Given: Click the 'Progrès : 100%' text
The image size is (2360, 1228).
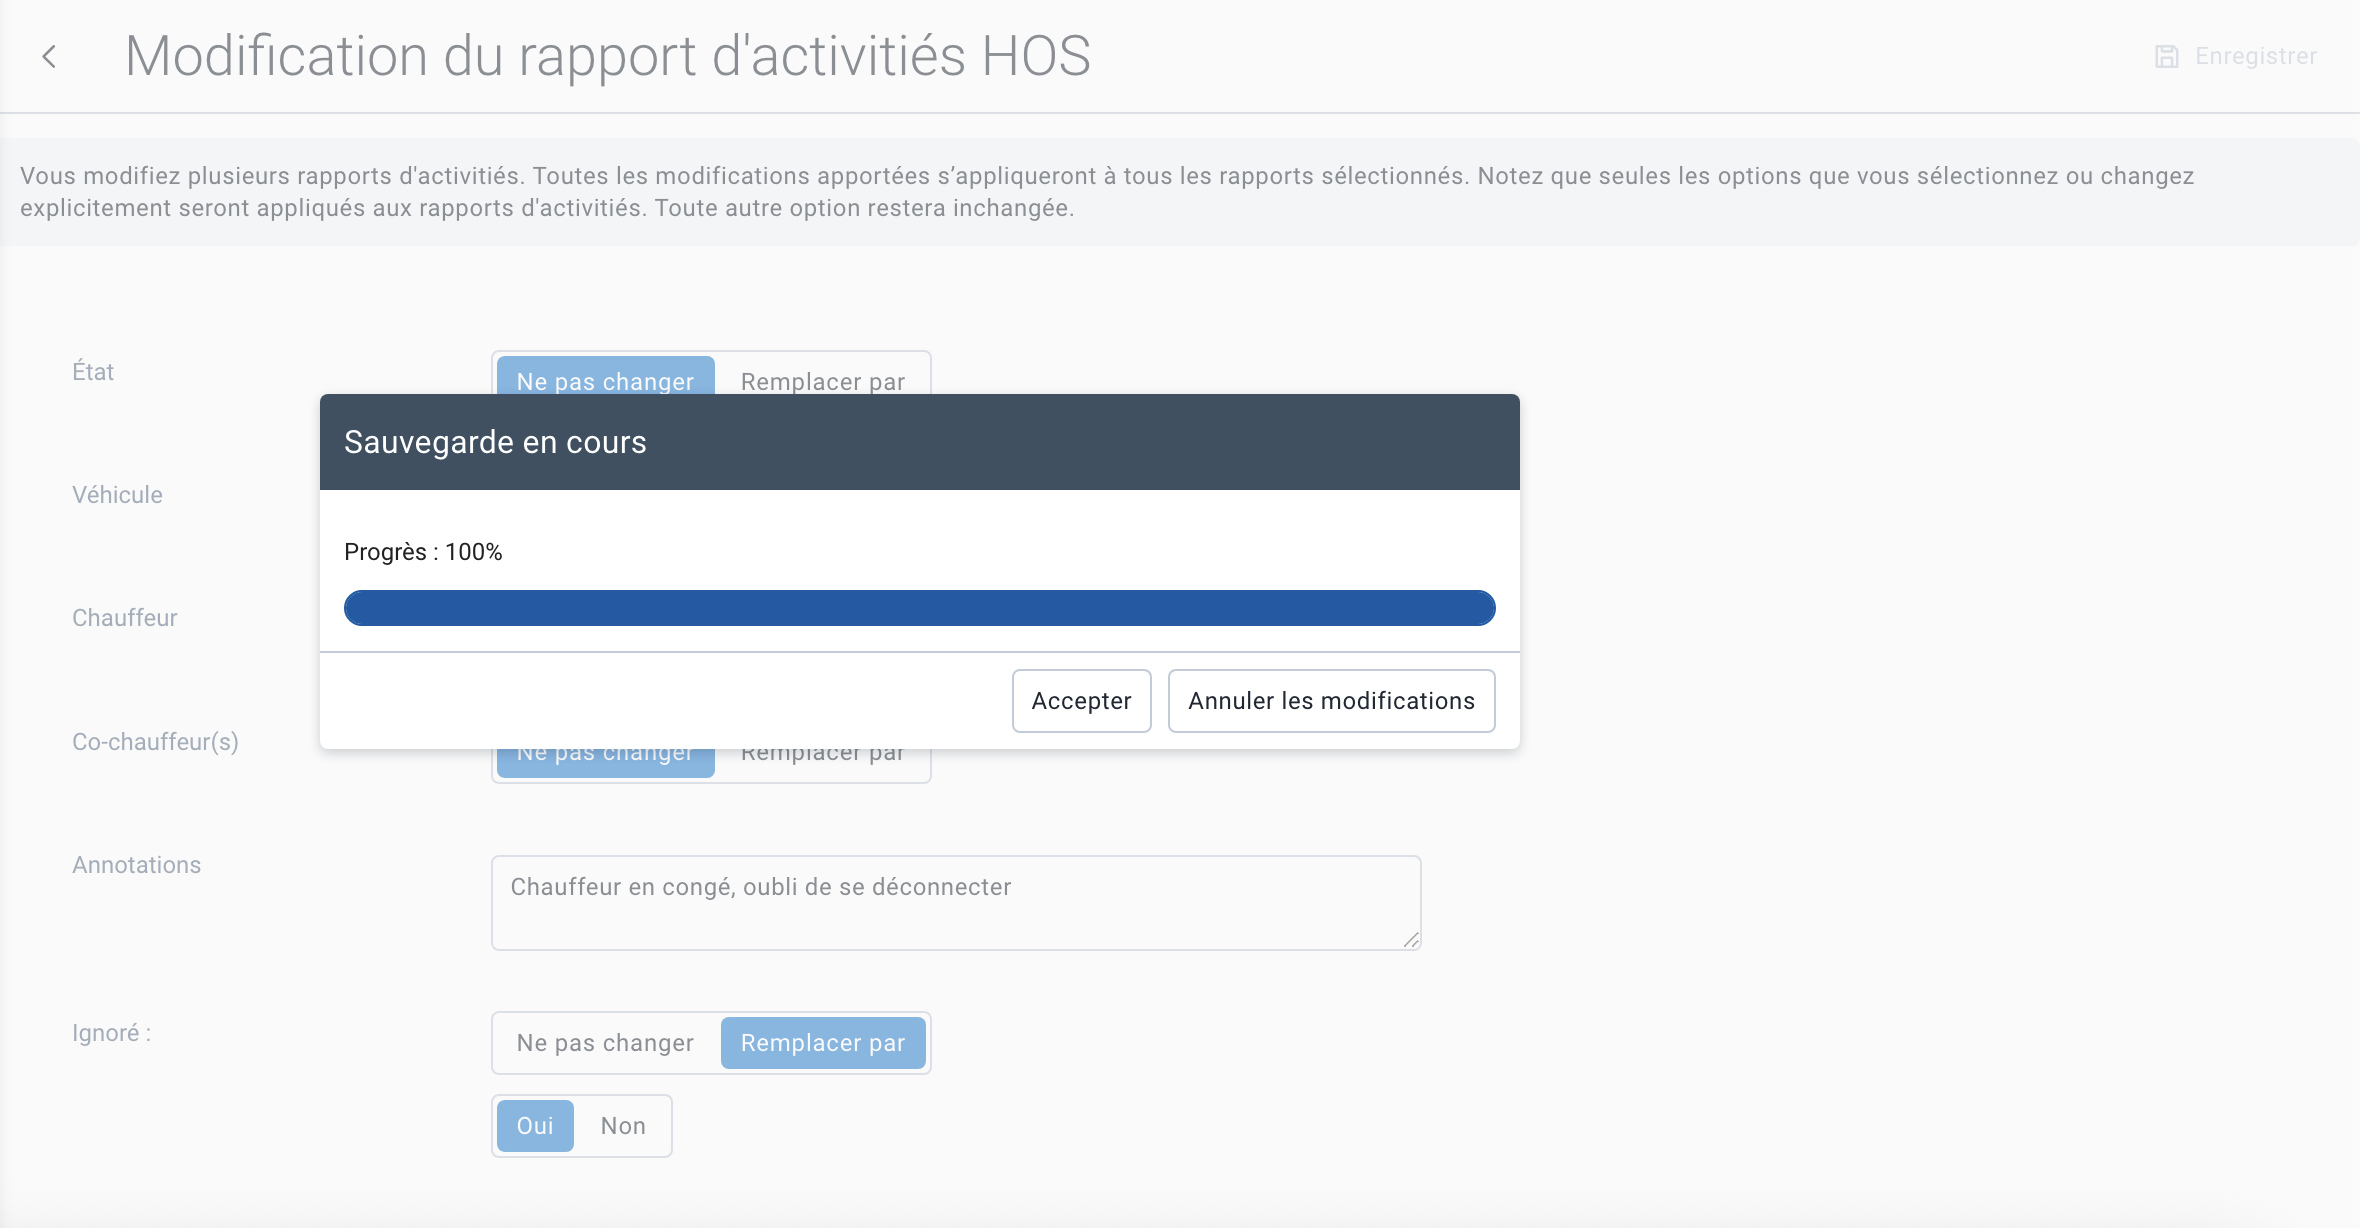Looking at the screenshot, I should pos(423,552).
